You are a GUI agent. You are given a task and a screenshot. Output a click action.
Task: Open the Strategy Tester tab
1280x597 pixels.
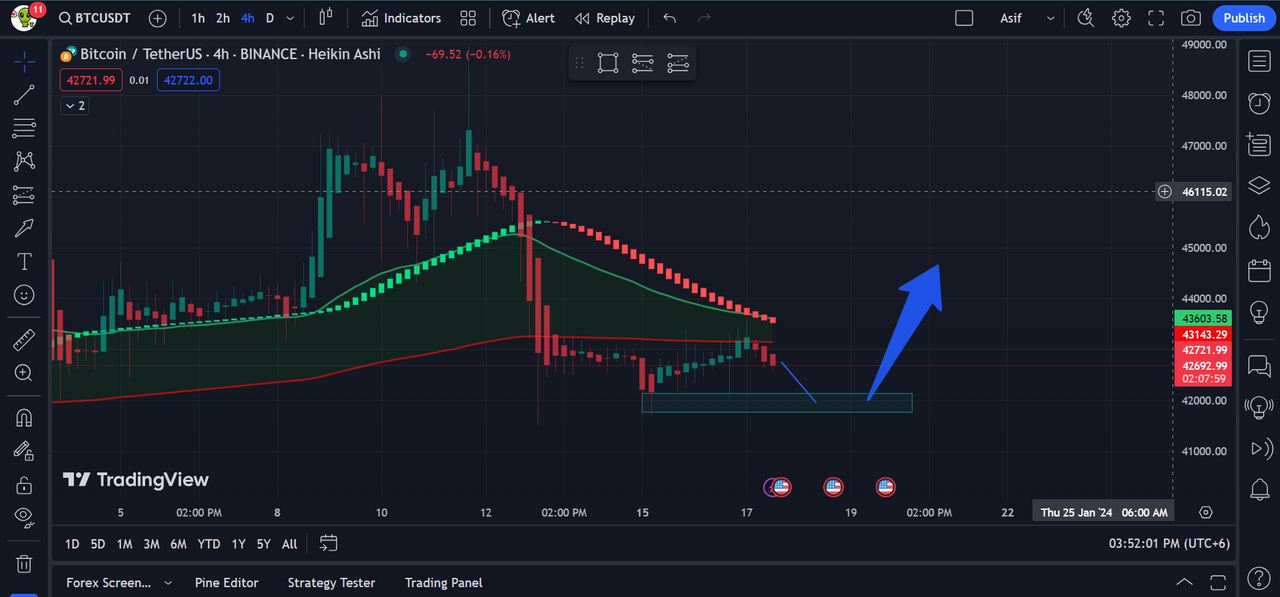(331, 582)
